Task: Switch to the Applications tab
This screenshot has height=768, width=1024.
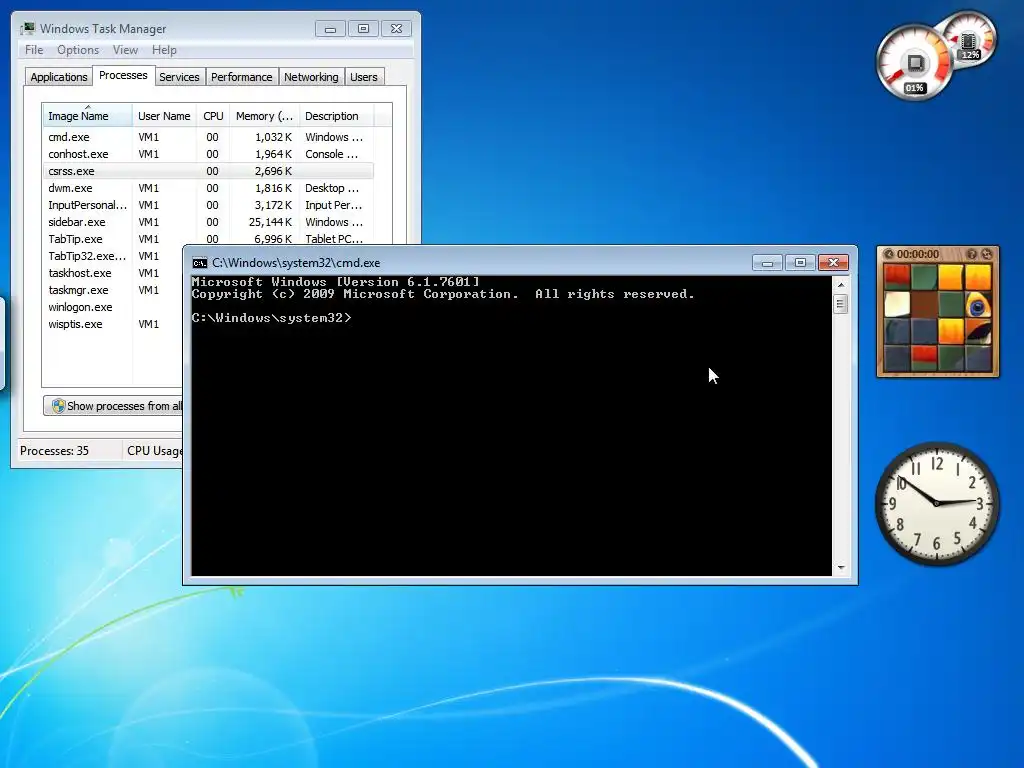Action: point(59,77)
